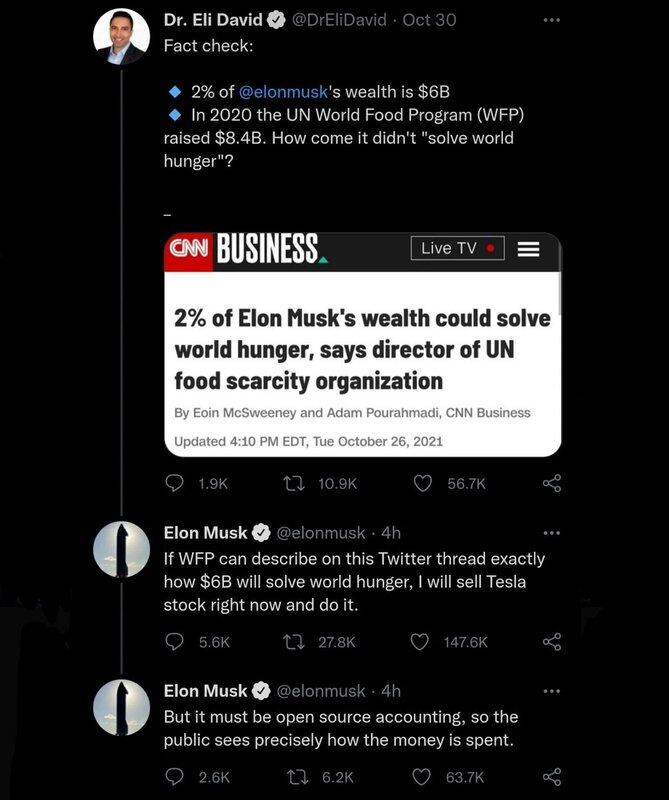
Task: Share Dr. Eli David's tweet
Action: click(552, 483)
